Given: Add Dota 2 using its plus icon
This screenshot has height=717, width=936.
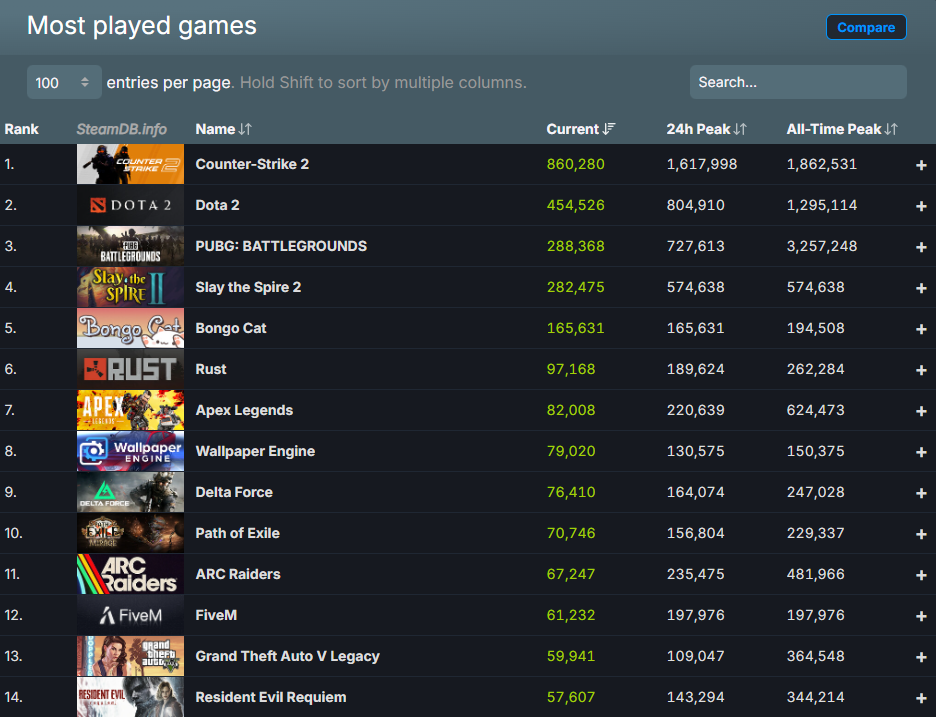Looking at the screenshot, I should pyautogui.click(x=921, y=206).
